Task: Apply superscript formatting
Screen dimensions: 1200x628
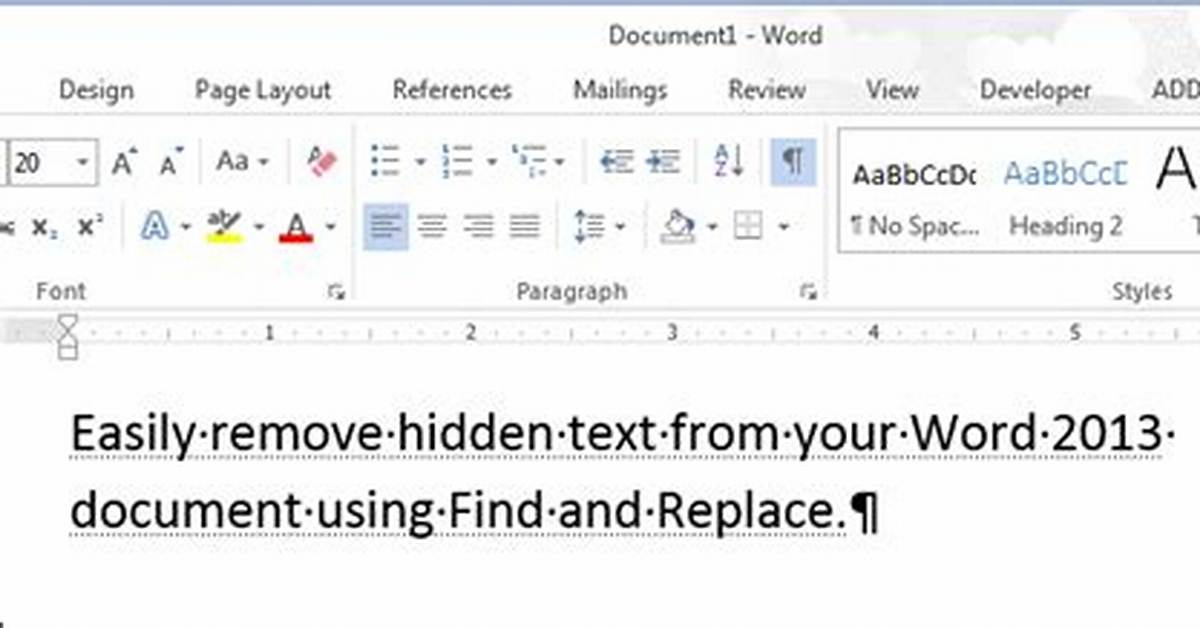Action: tap(89, 227)
